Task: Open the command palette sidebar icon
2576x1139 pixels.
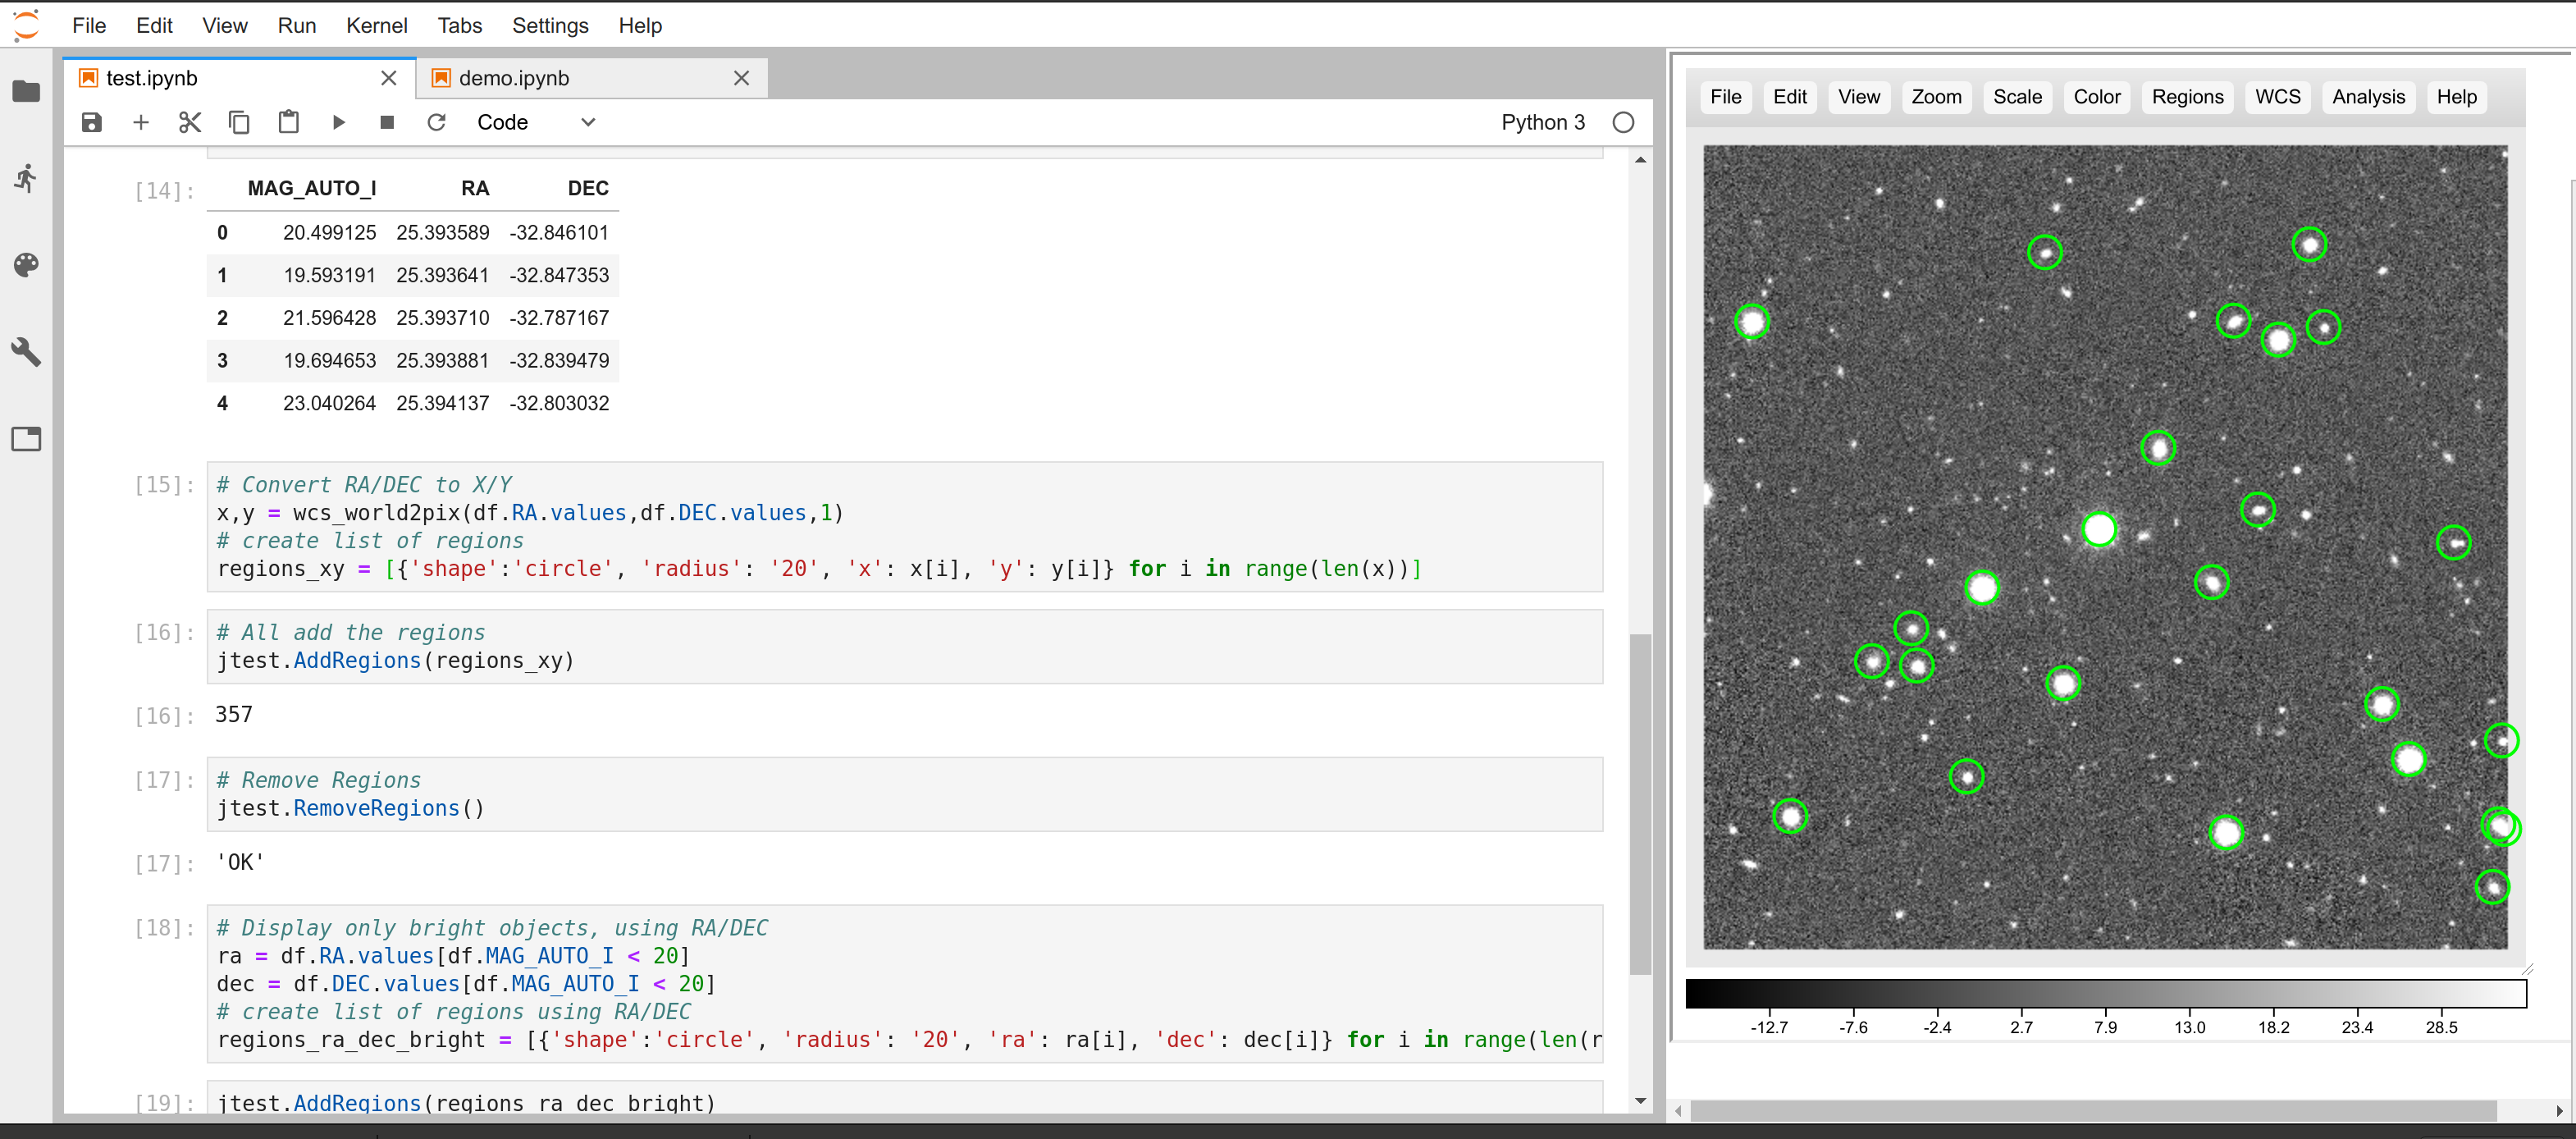Action: point(26,265)
